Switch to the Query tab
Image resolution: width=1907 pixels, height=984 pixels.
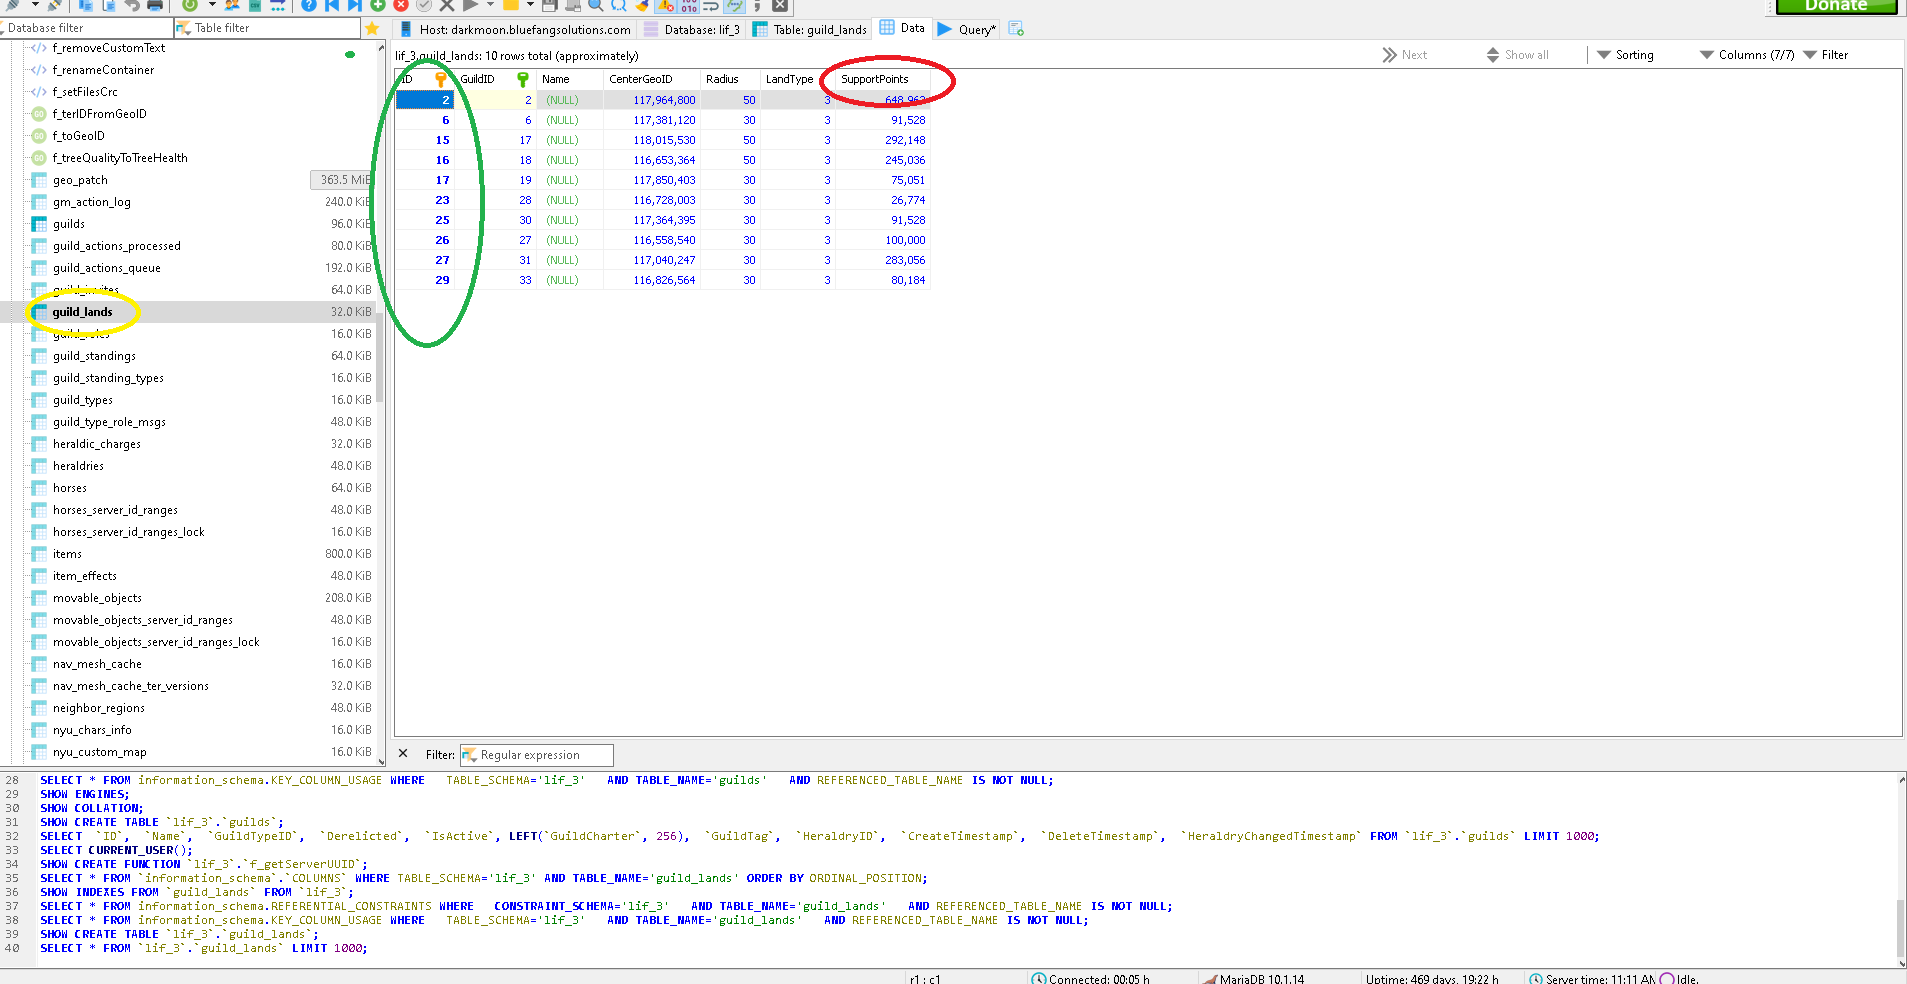966,29
